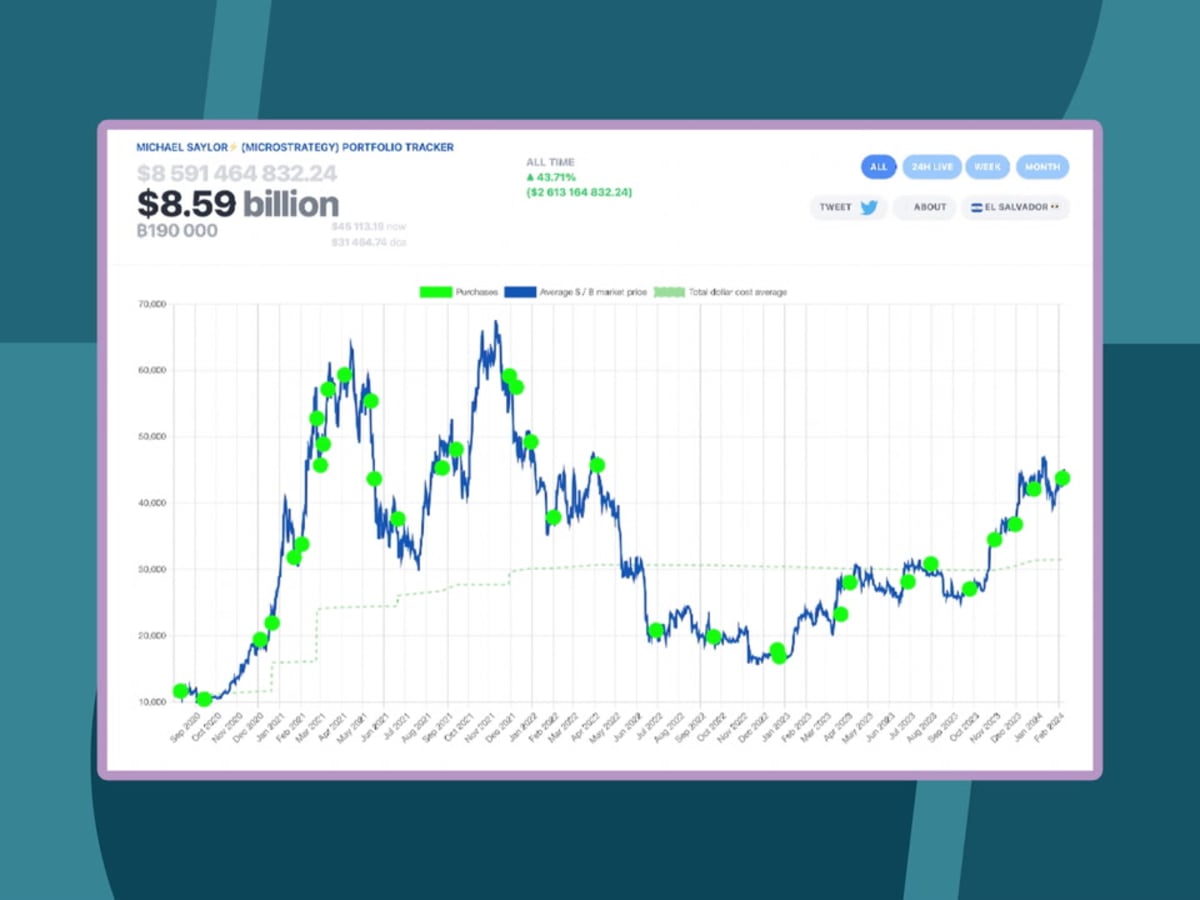Viewport: 1200px width, 900px height.
Task: Select the MONTH timeframe tab
Action: (1043, 167)
